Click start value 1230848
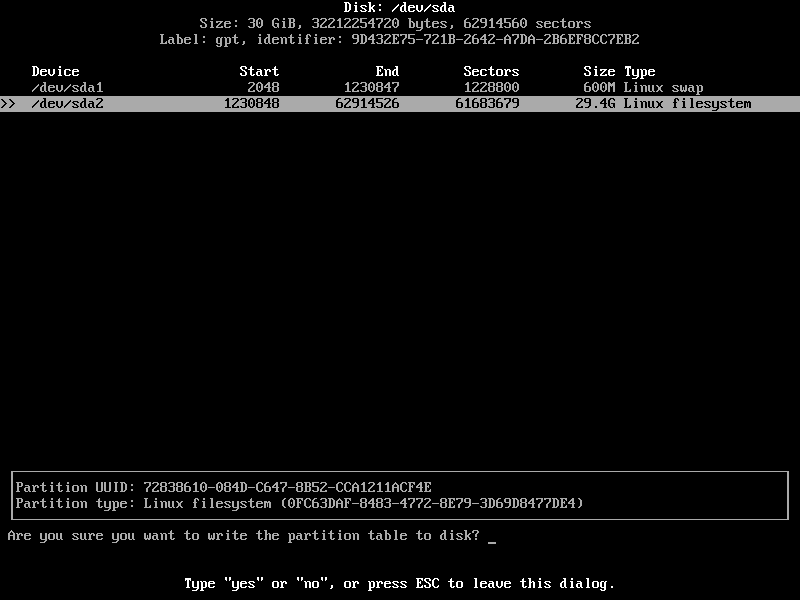This screenshot has width=800, height=600. tap(252, 104)
